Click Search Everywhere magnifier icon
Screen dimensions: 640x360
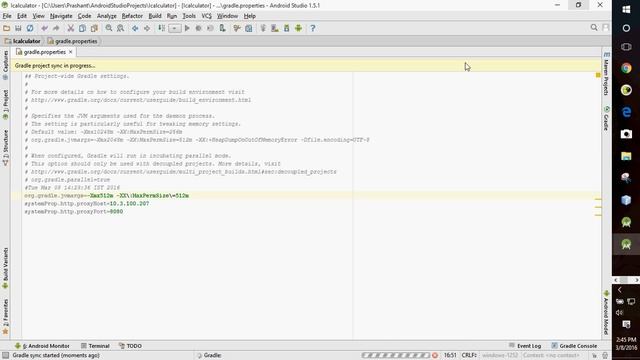594,28
